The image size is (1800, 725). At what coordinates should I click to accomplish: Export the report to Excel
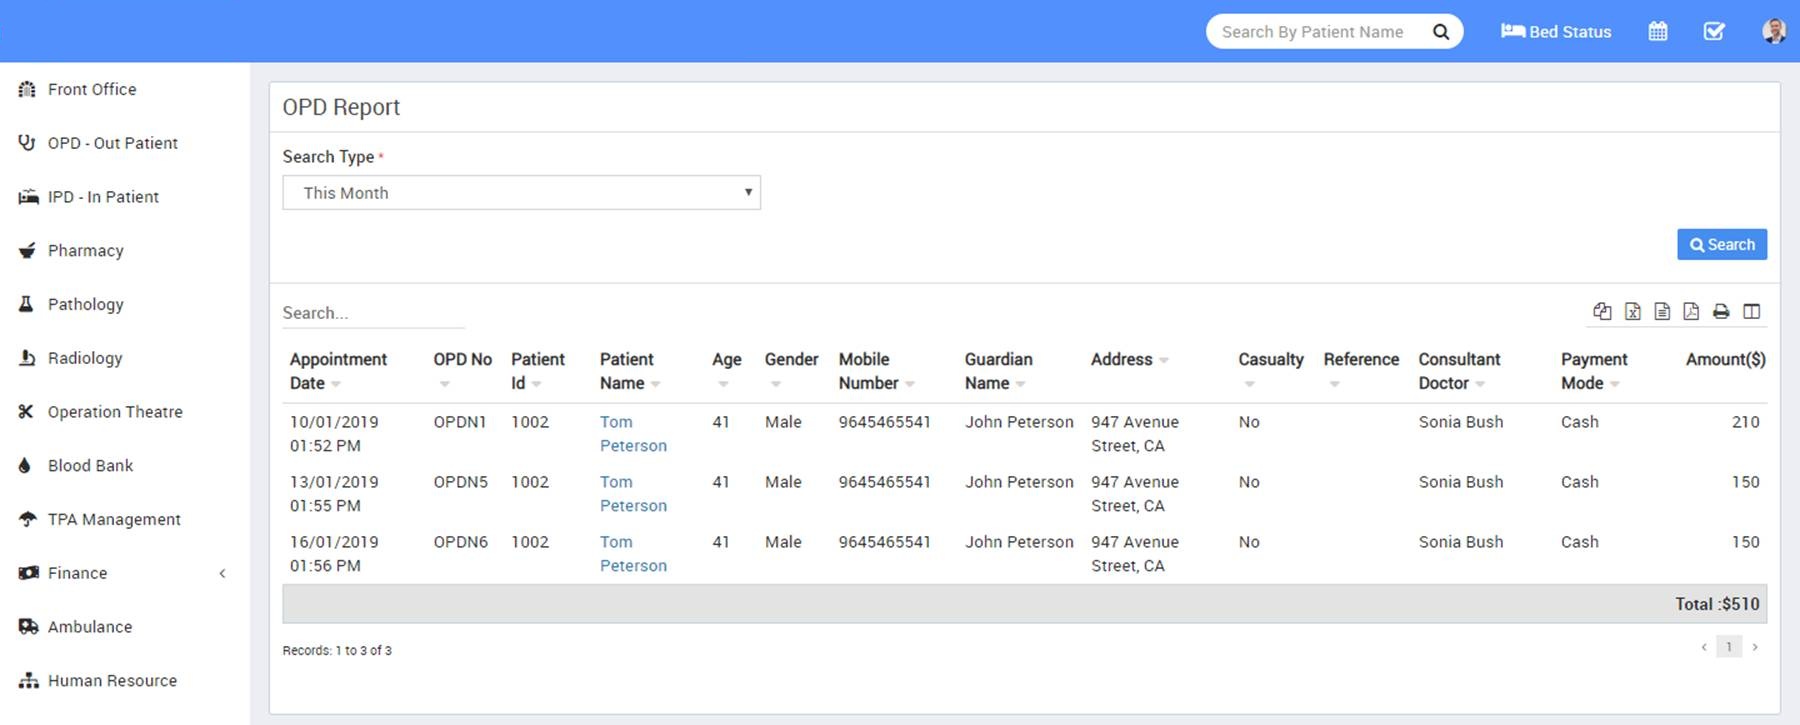coord(1632,311)
